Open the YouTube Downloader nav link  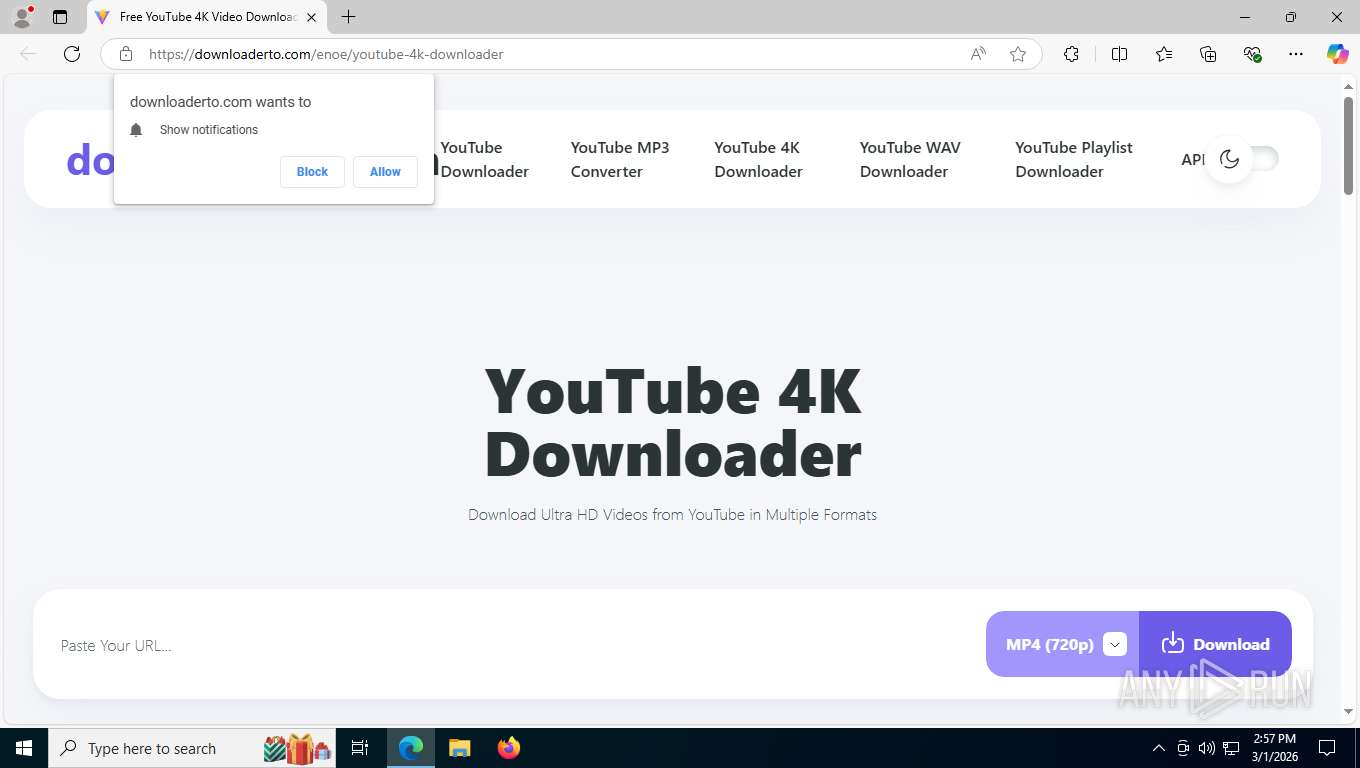pyautogui.click(x=485, y=159)
